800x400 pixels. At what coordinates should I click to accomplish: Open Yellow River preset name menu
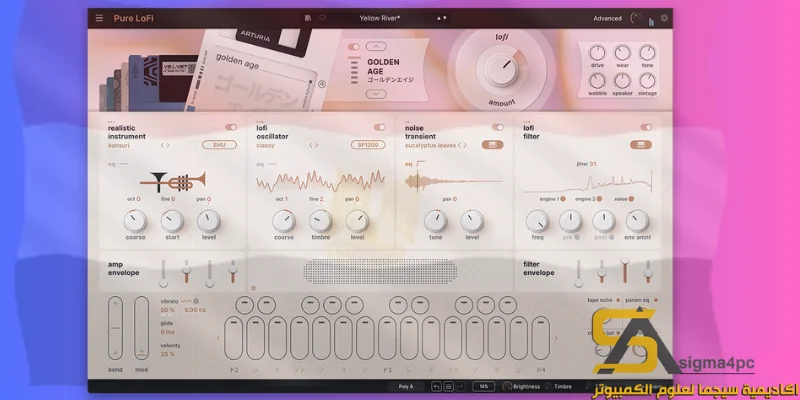click(380, 18)
